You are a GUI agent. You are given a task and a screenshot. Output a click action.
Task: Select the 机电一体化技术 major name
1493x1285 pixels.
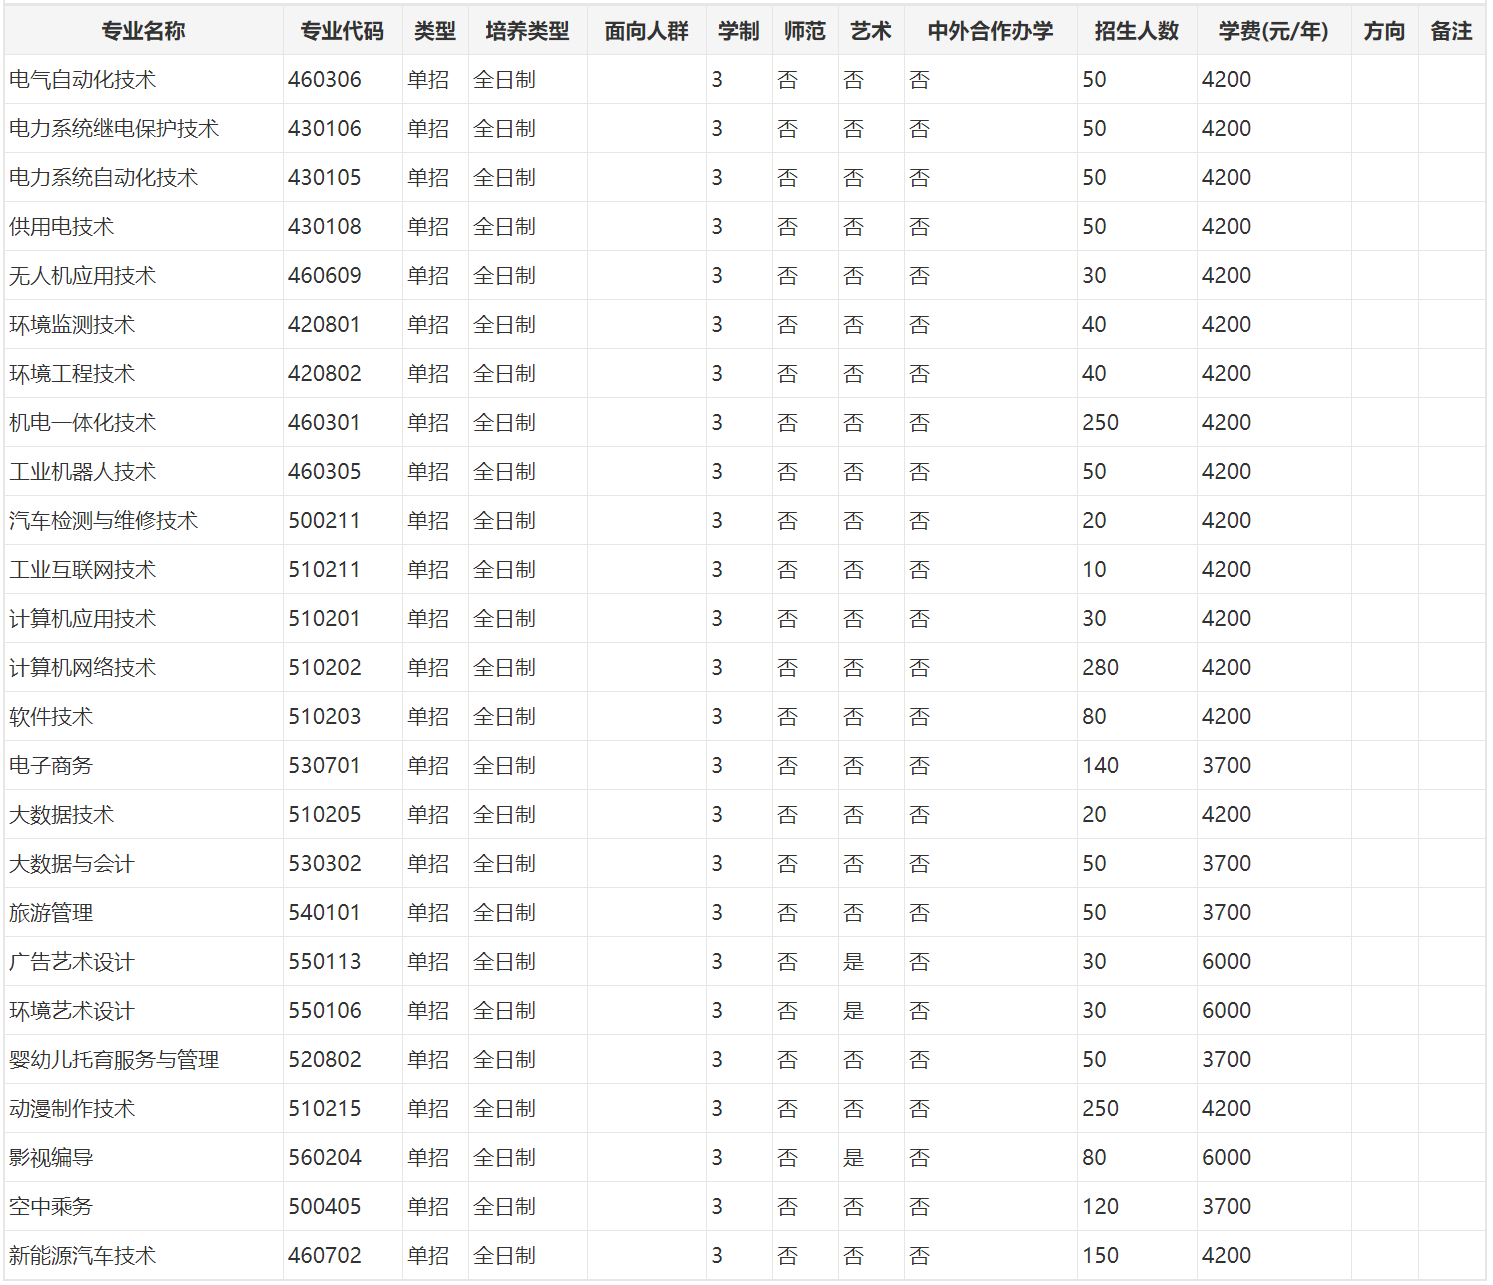point(83,422)
